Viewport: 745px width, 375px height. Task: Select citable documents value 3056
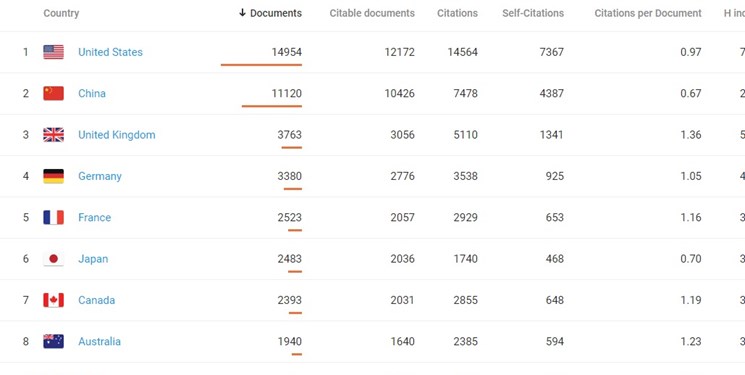pyautogui.click(x=402, y=135)
